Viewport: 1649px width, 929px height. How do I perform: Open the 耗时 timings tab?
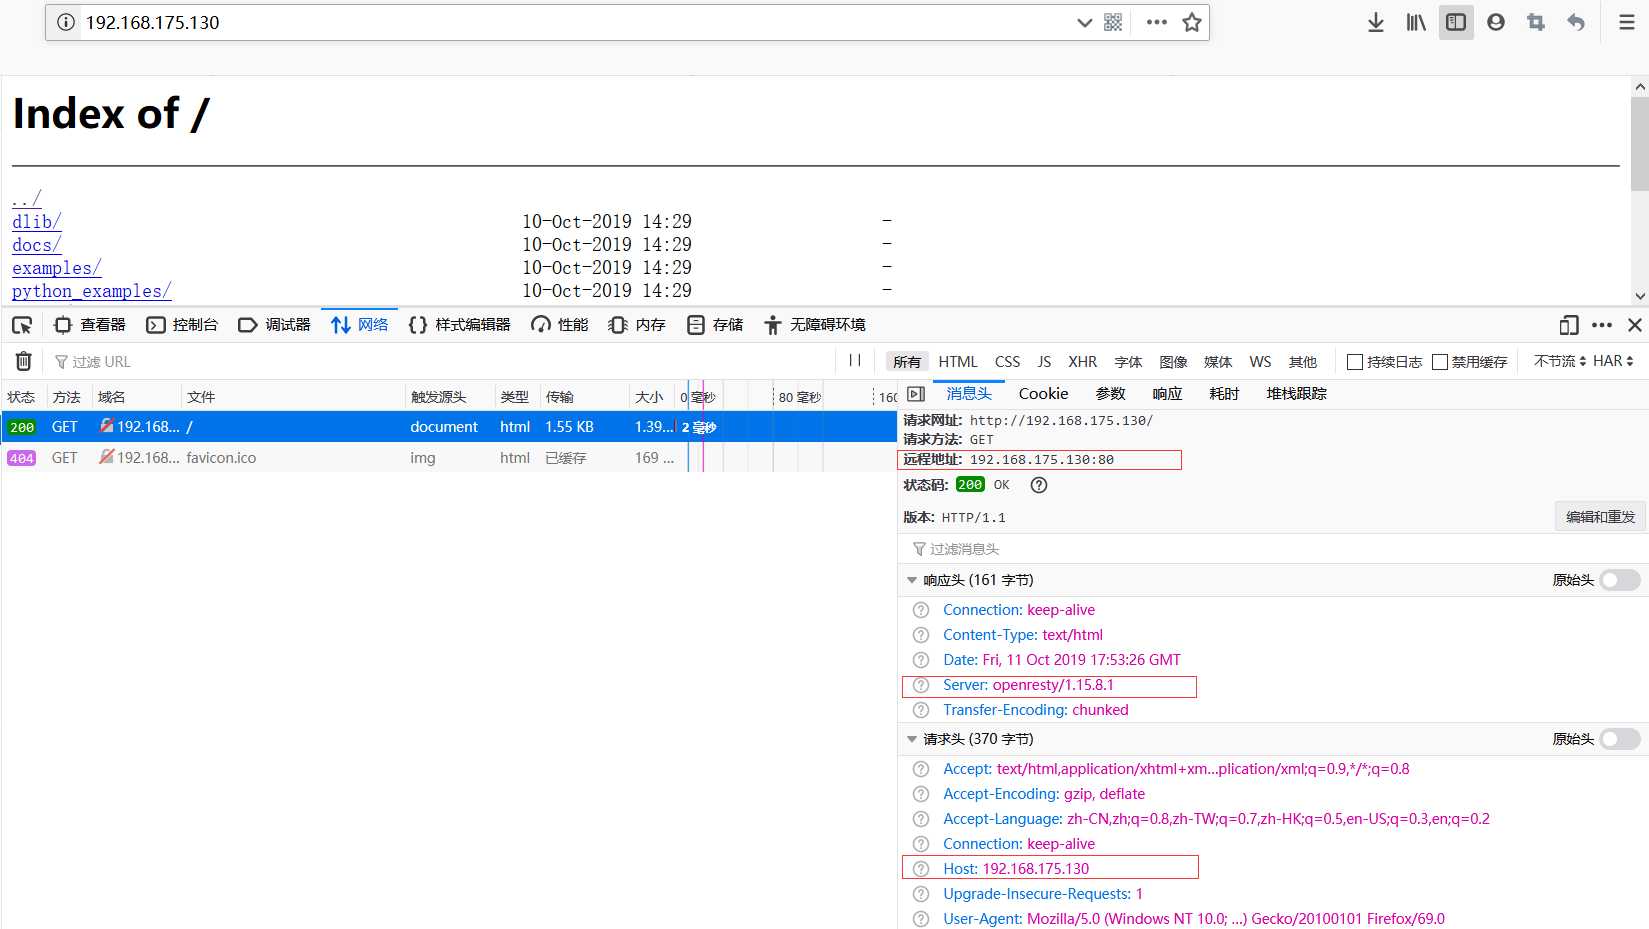click(x=1224, y=394)
